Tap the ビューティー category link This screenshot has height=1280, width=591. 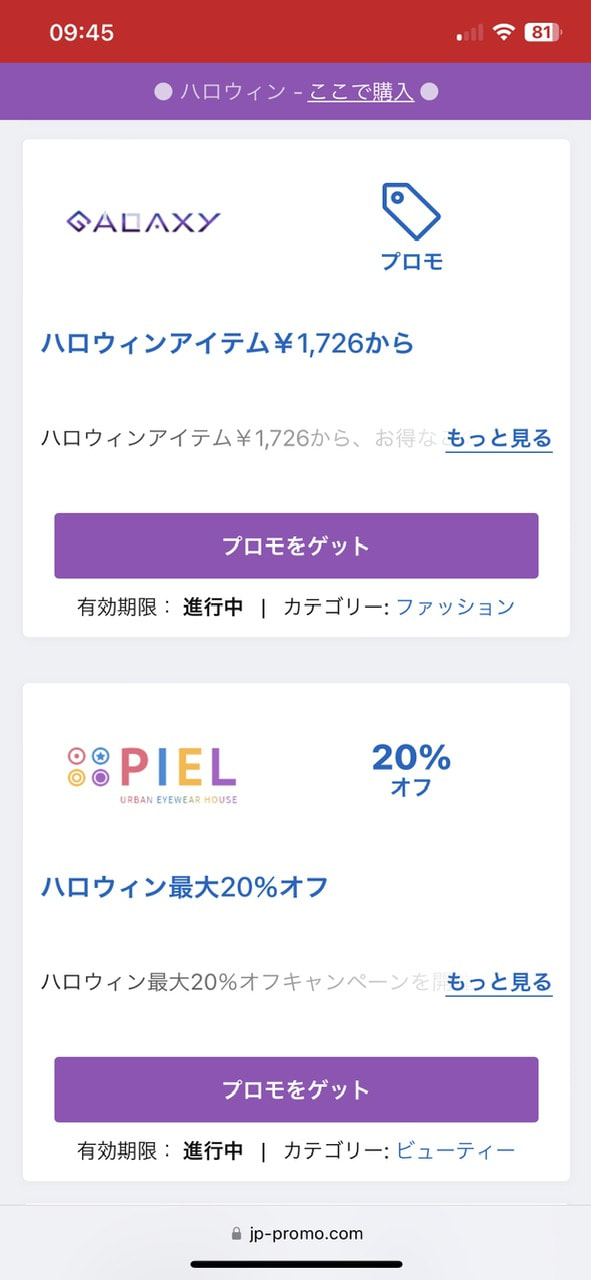(x=463, y=1151)
